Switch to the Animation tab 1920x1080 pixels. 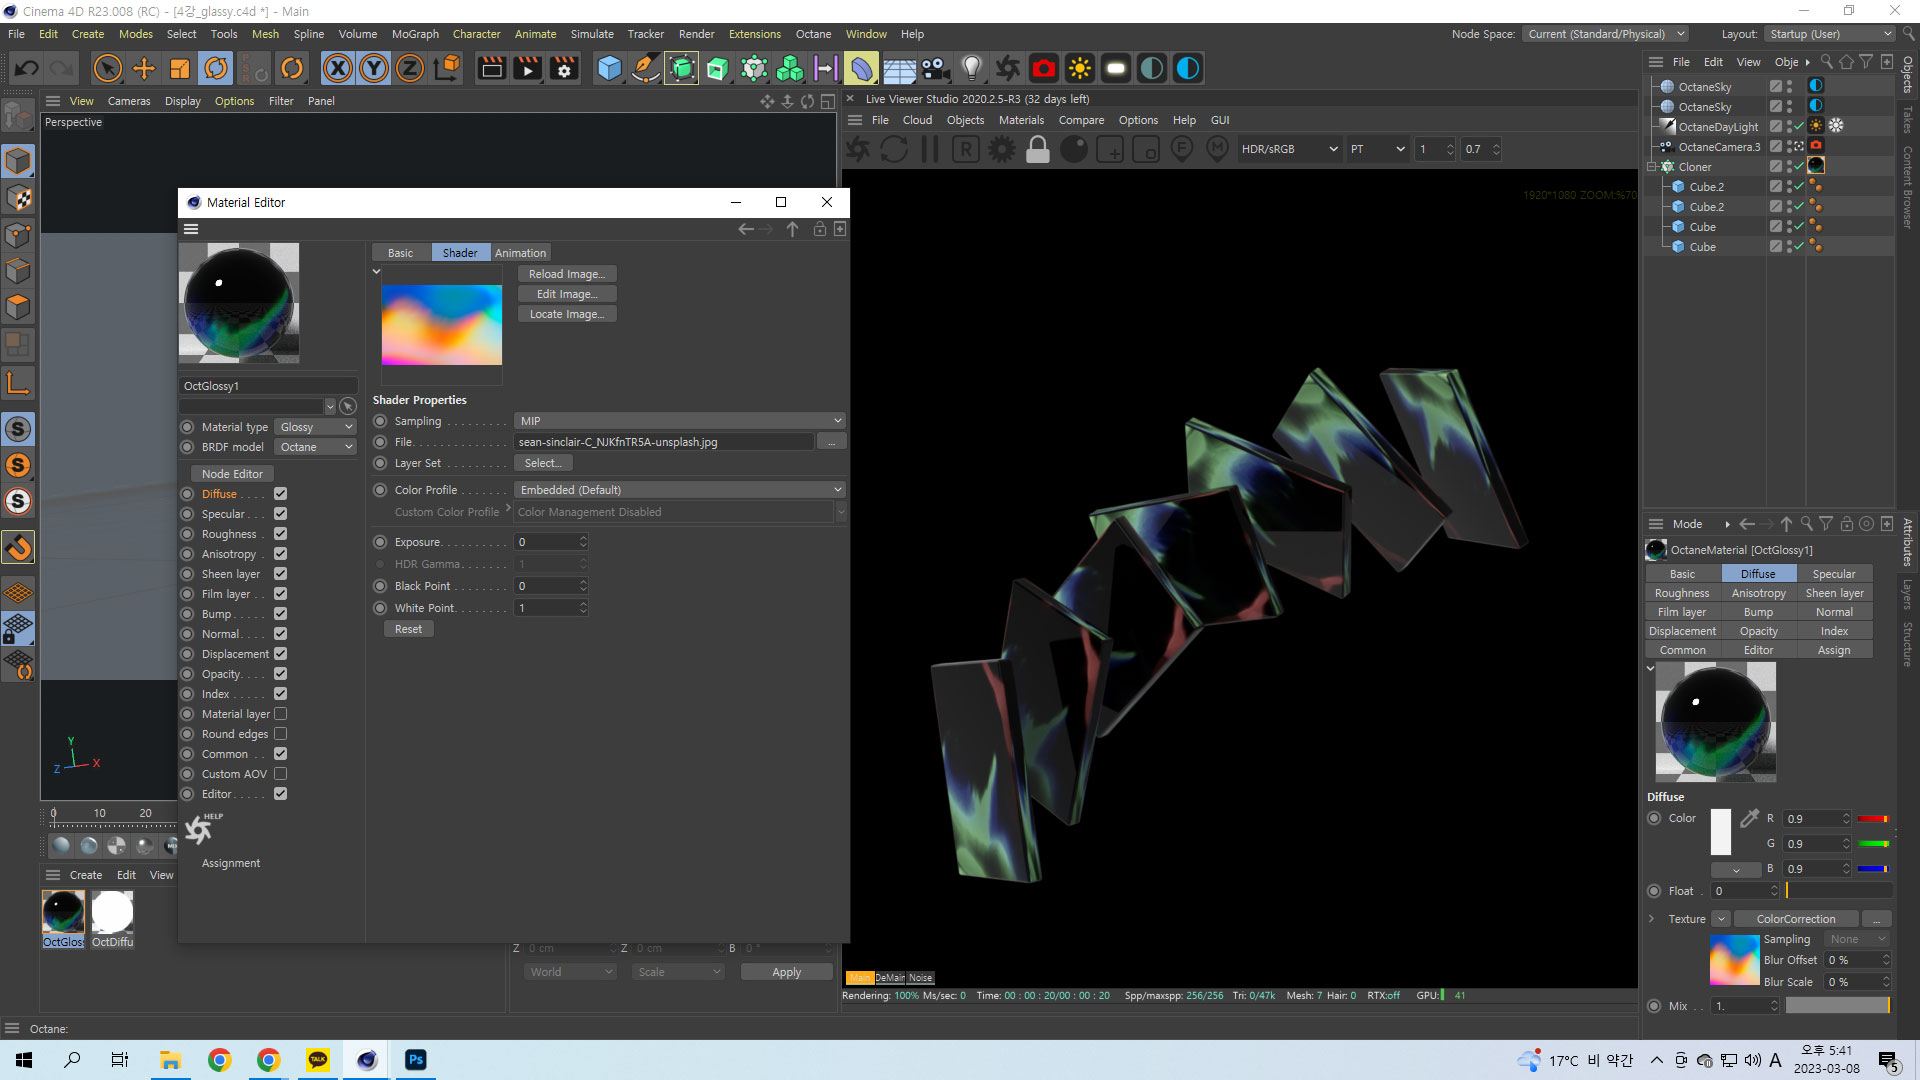point(520,253)
